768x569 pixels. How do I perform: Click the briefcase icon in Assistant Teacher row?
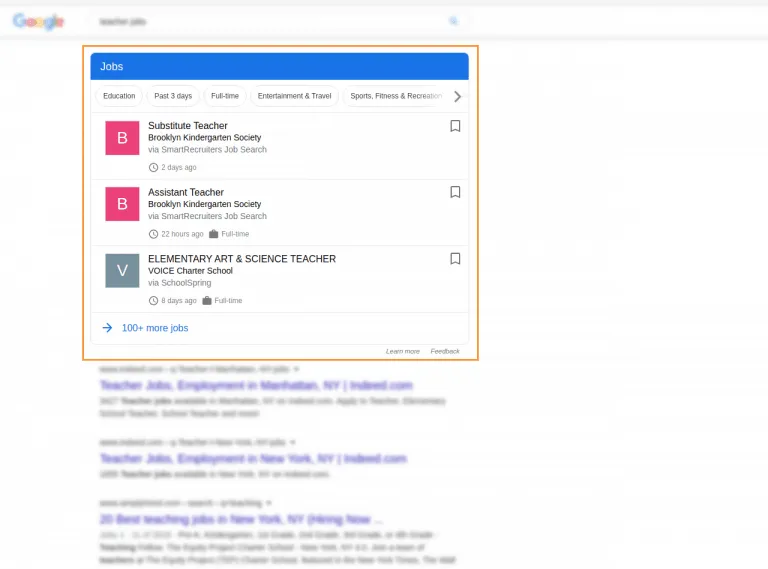pyautogui.click(x=214, y=234)
